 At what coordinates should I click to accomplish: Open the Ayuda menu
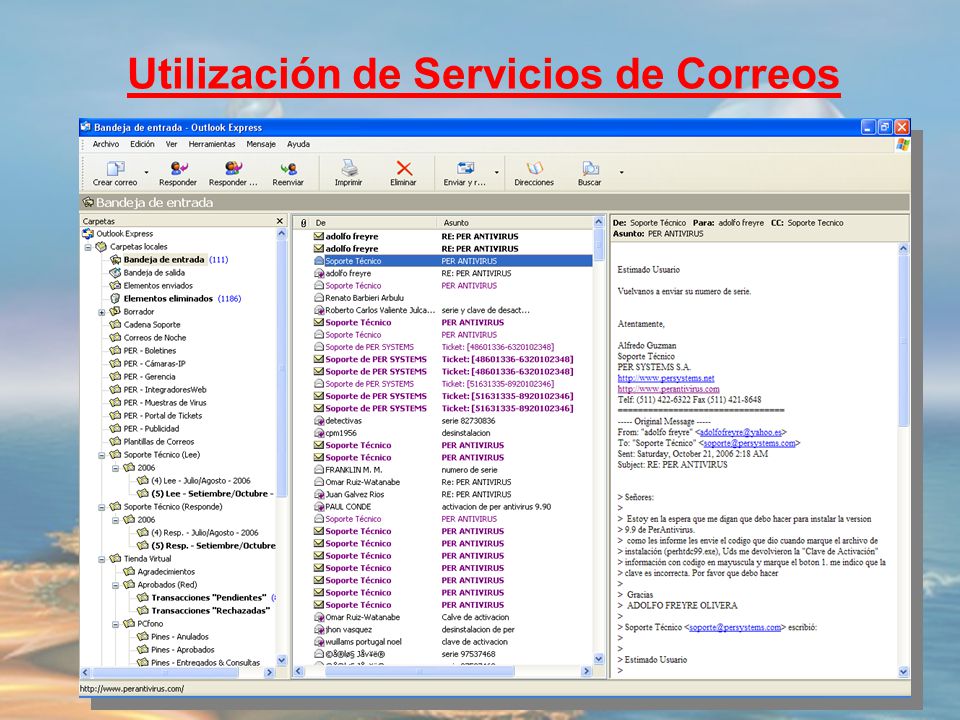[x=298, y=144]
